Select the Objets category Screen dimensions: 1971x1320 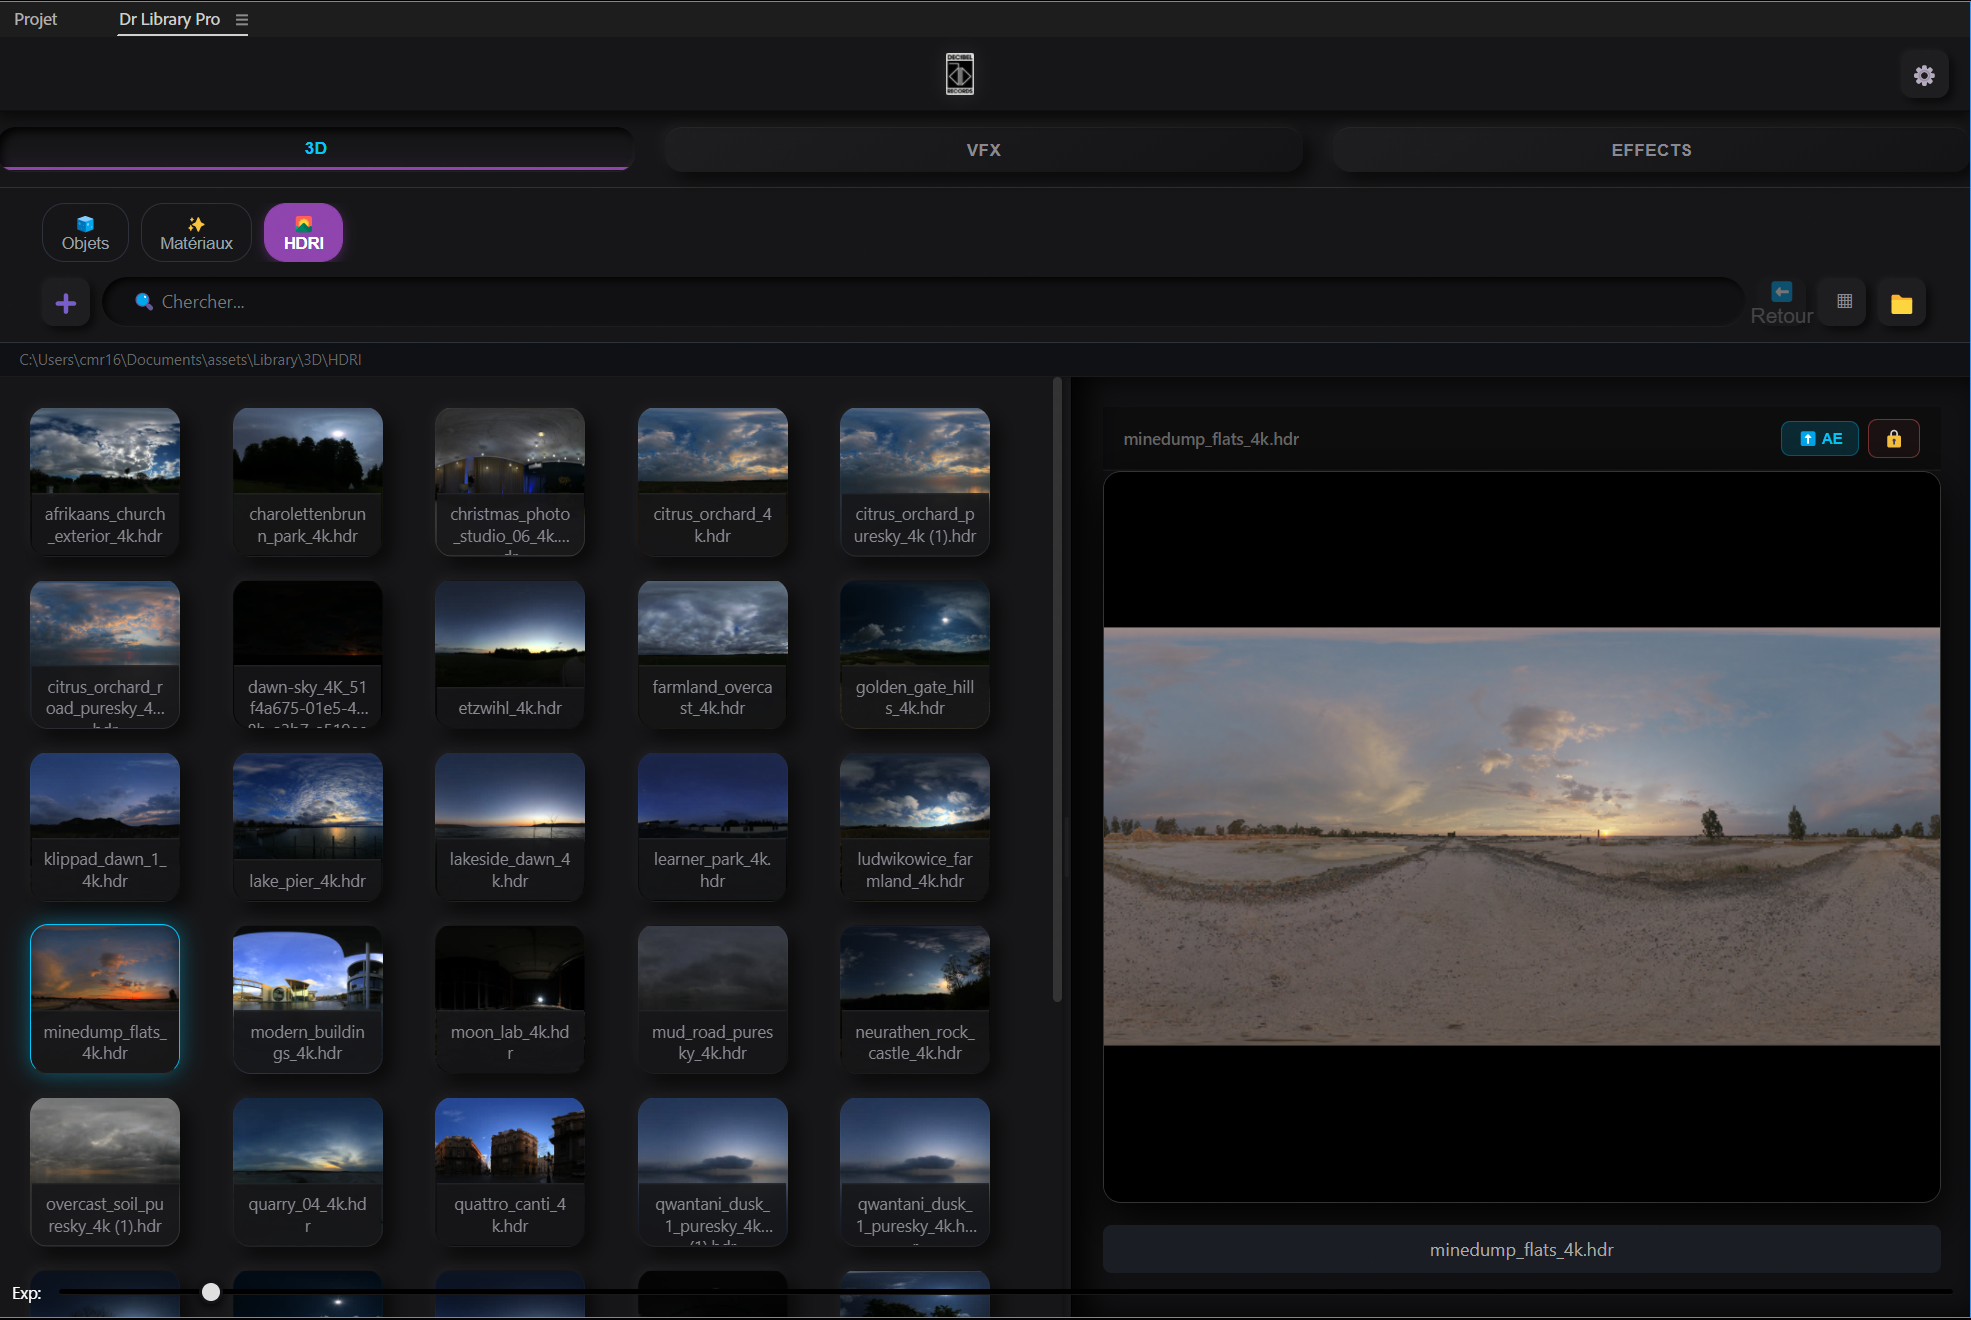[85, 233]
